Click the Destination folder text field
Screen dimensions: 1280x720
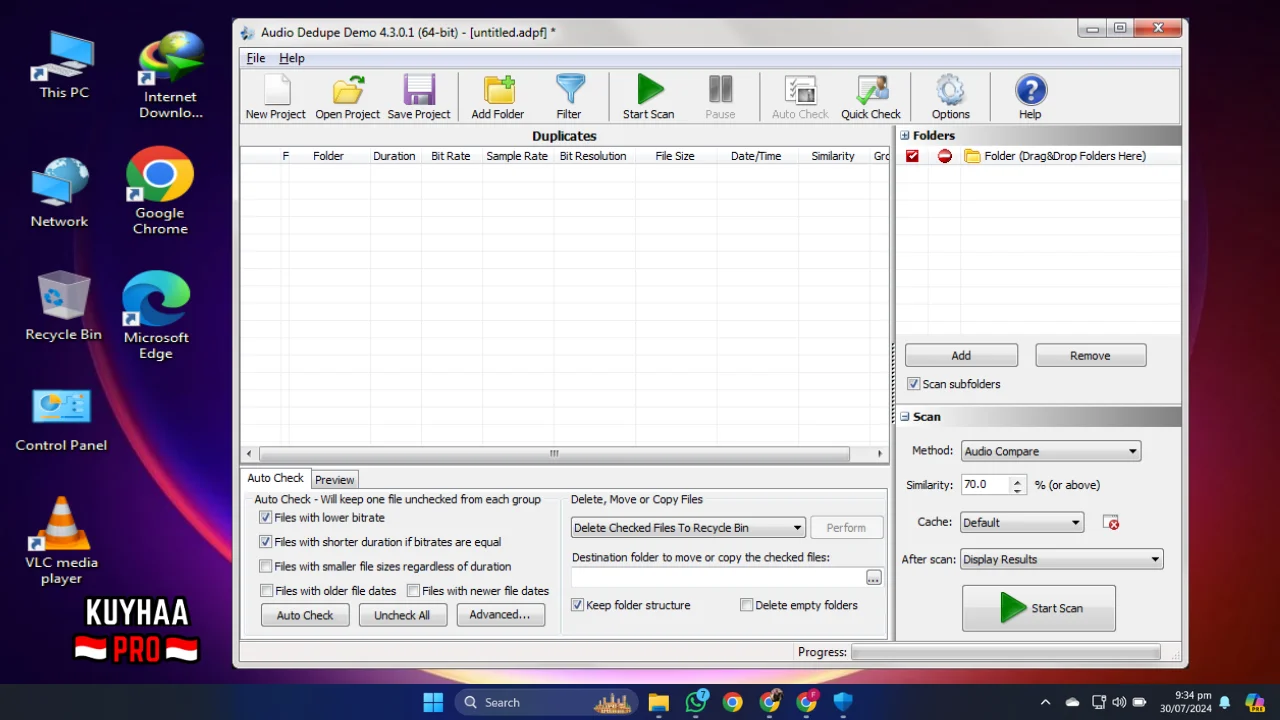click(718, 577)
